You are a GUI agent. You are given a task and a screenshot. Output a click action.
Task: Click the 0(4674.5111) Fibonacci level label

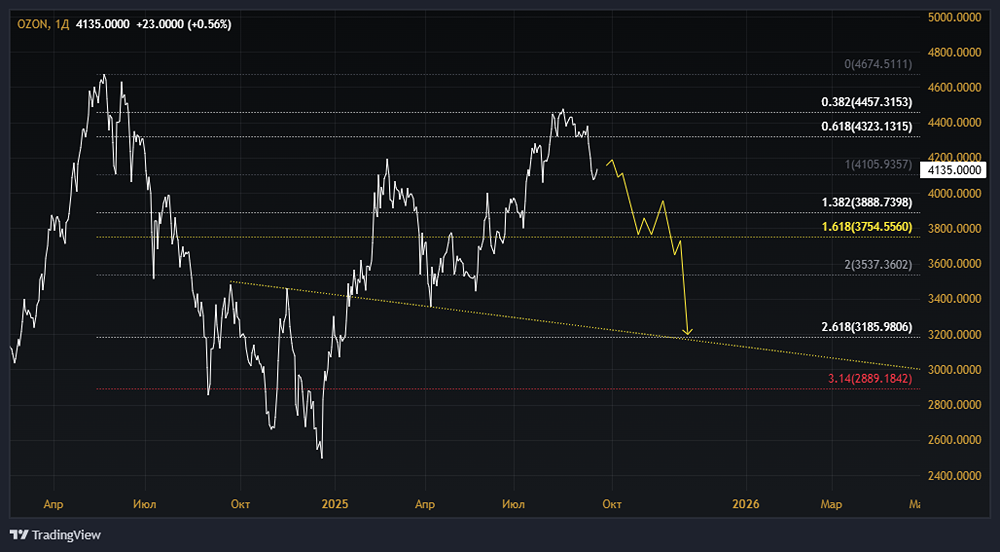pos(878,64)
